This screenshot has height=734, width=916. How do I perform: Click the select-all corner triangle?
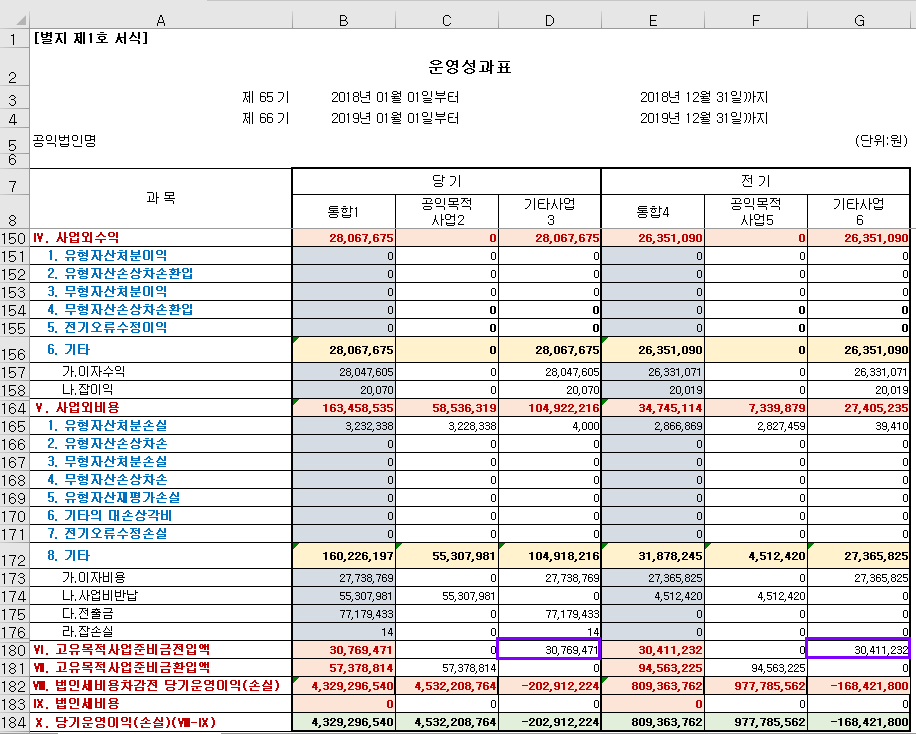coord(14,19)
